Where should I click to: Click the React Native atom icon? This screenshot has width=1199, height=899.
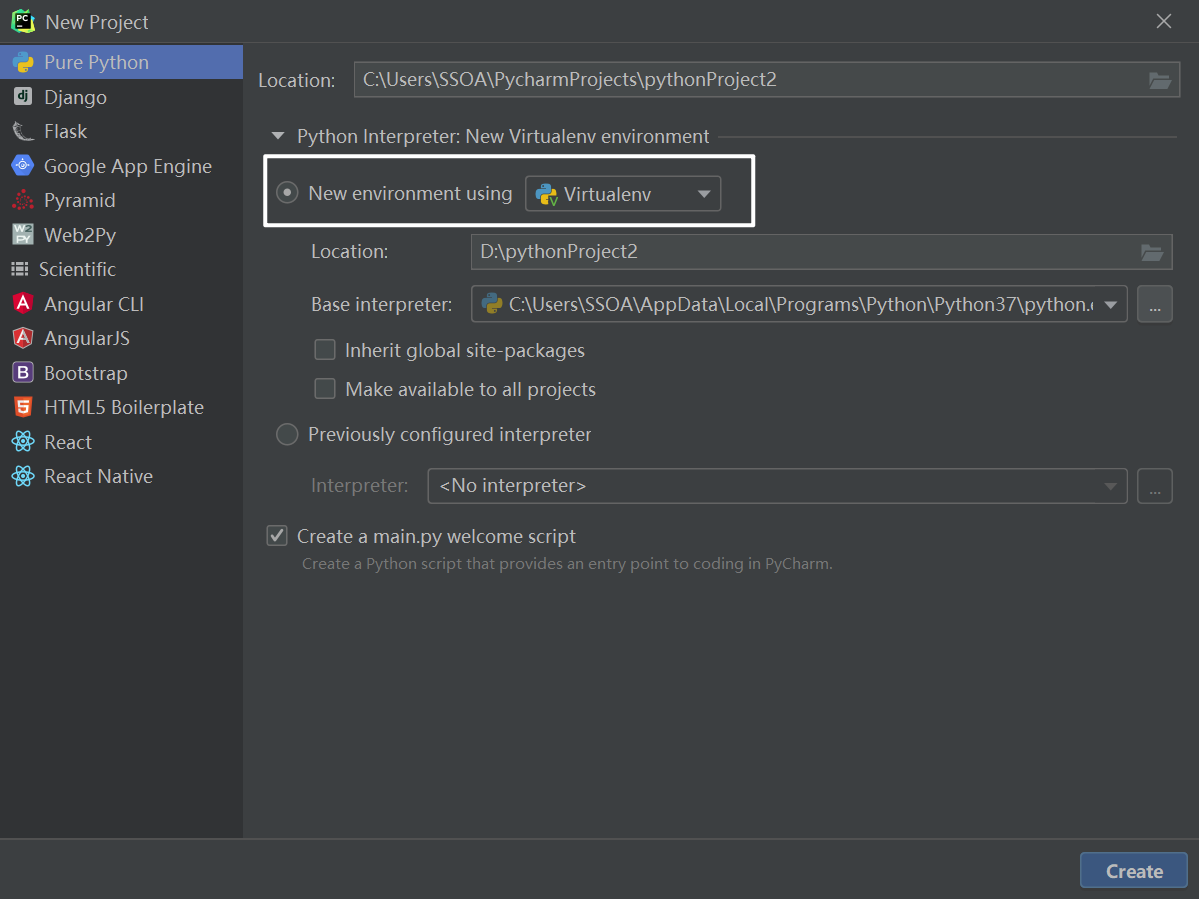click(x=23, y=476)
